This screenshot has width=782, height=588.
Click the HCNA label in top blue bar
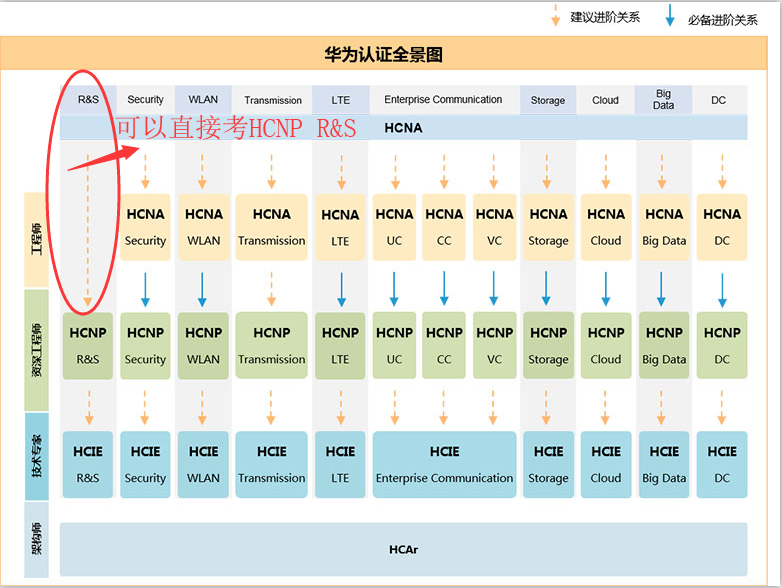click(x=403, y=128)
